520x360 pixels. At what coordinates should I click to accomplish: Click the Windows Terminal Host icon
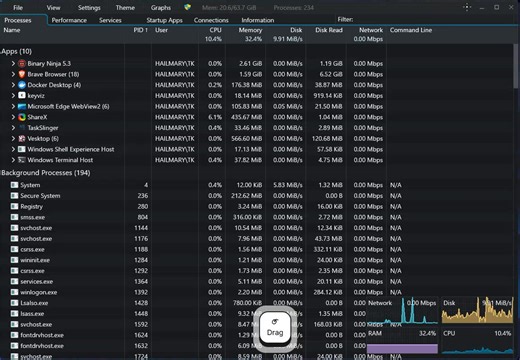tap(22, 160)
